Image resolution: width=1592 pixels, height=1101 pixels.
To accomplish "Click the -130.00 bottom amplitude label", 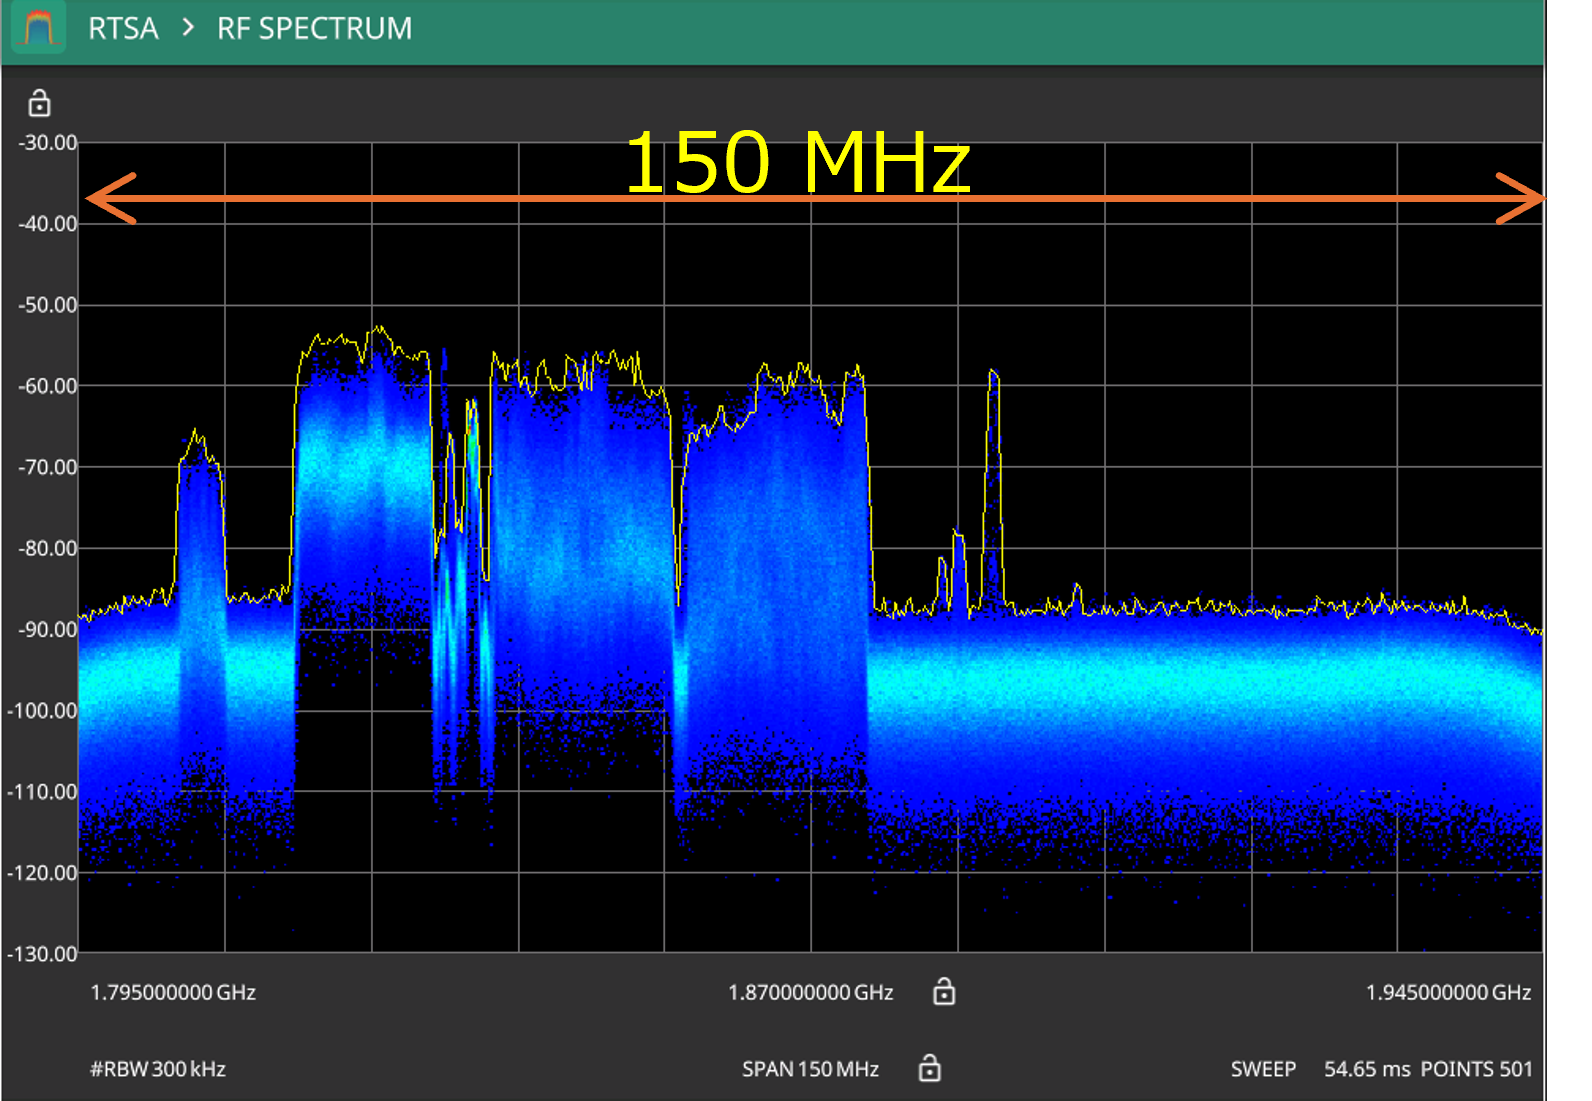I will pyautogui.click(x=43, y=954).
